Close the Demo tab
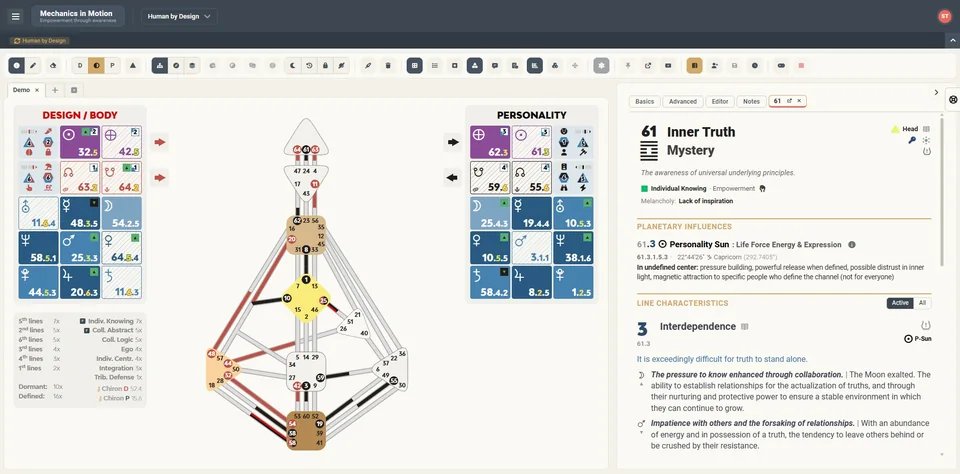Viewport: 960px width, 474px height. pyautogui.click(x=37, y=90)
